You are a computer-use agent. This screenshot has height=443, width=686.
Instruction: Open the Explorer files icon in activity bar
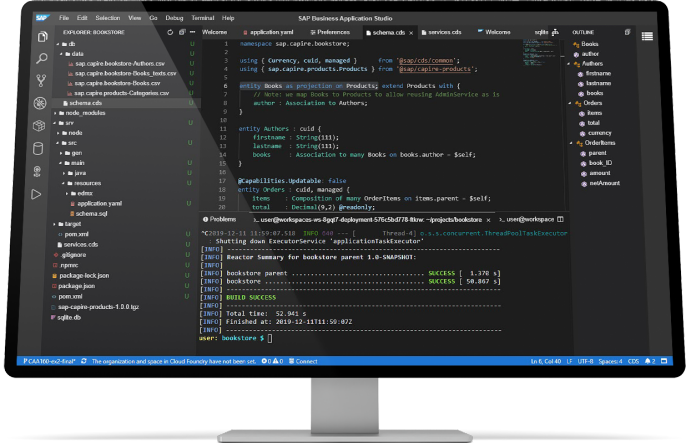click(42, 36)
